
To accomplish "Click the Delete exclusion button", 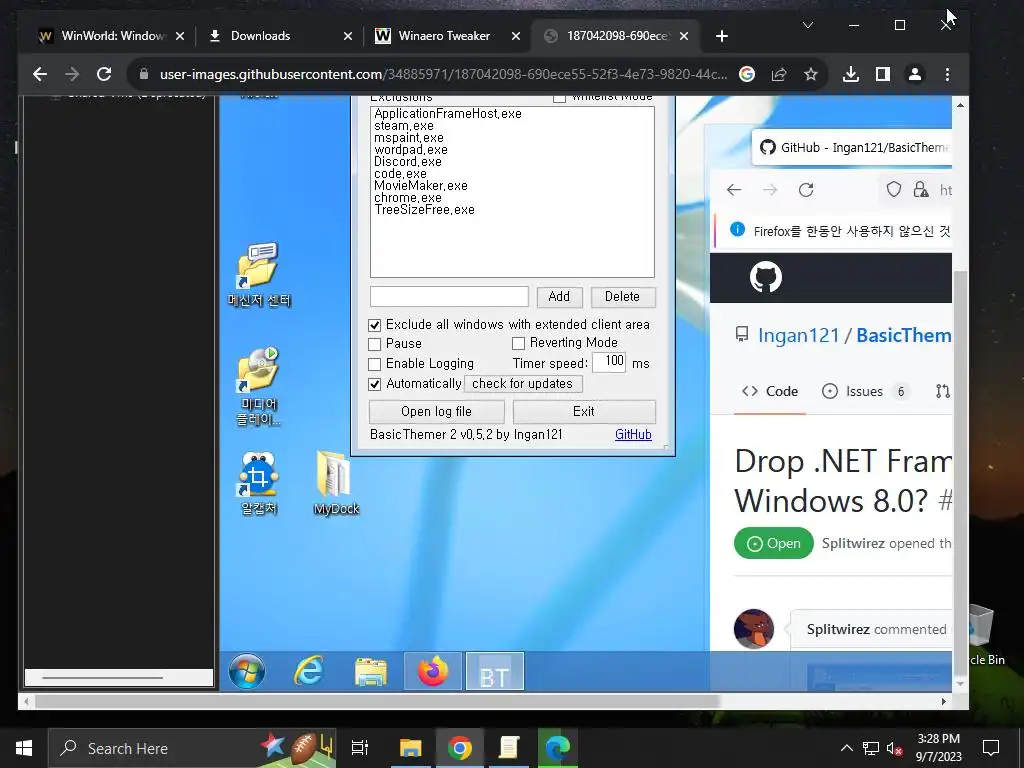I will coord(622,296).
